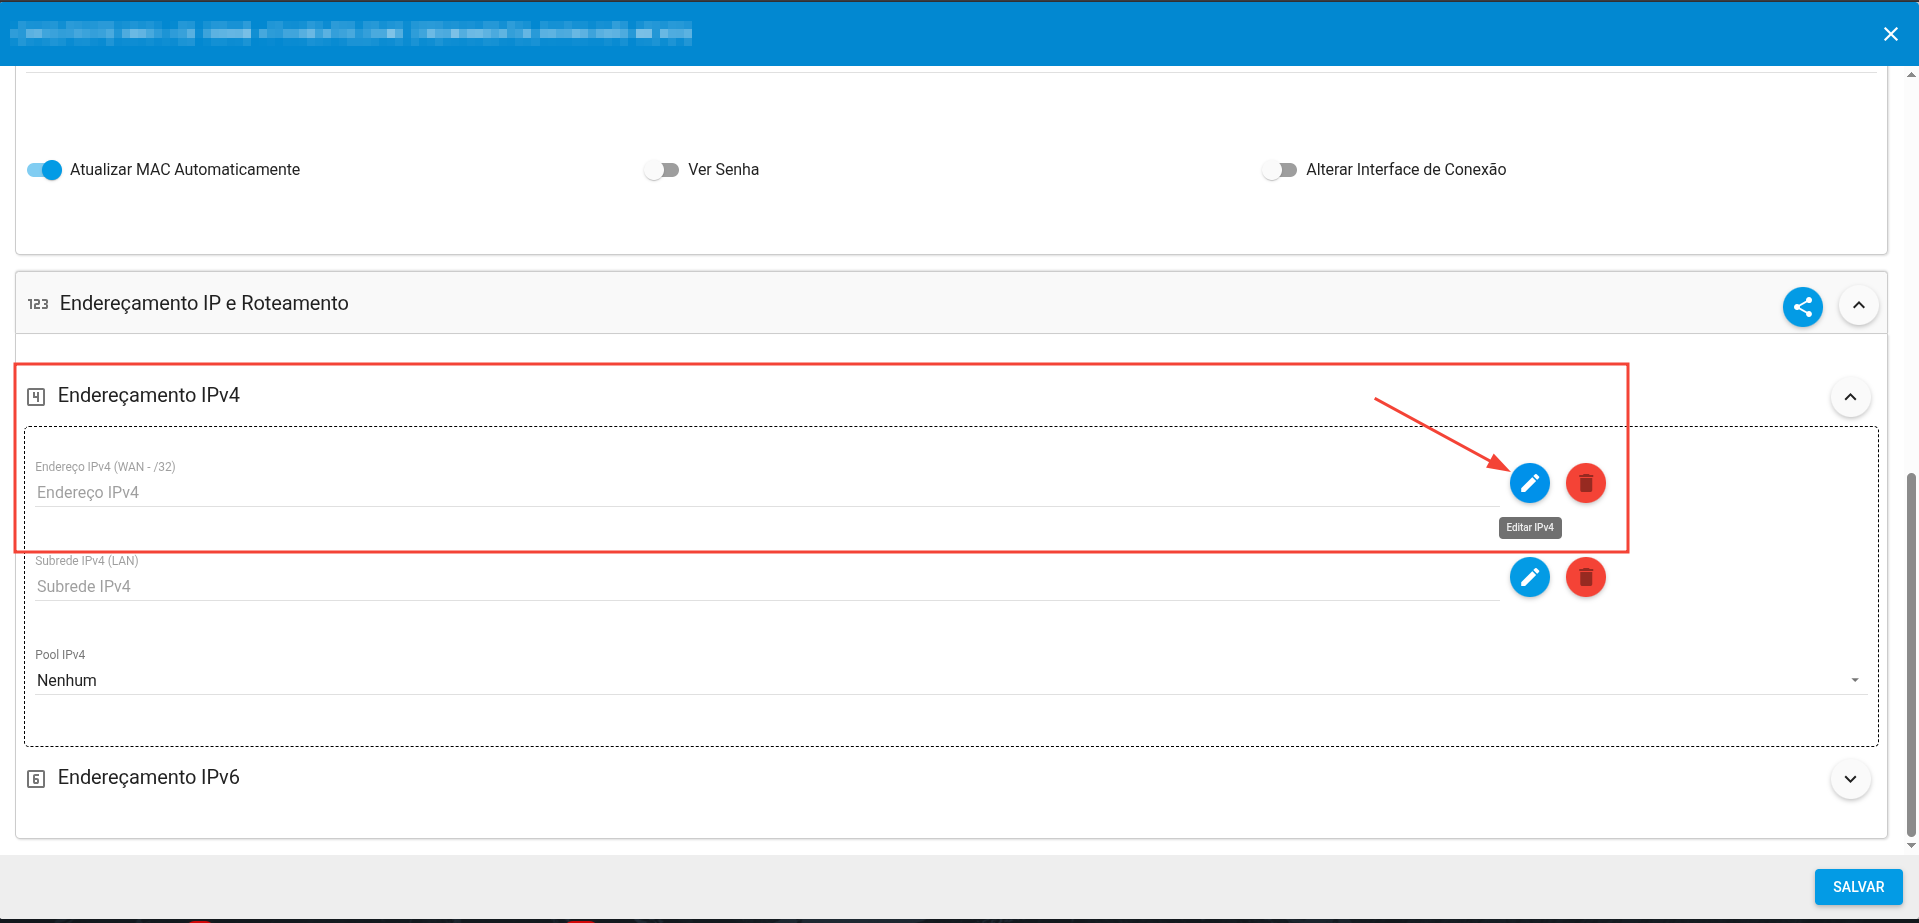1919x923 pixels.
Task: Click the scrollbar up arrow
Action: pyautogui.click(x=1911, y=75)
